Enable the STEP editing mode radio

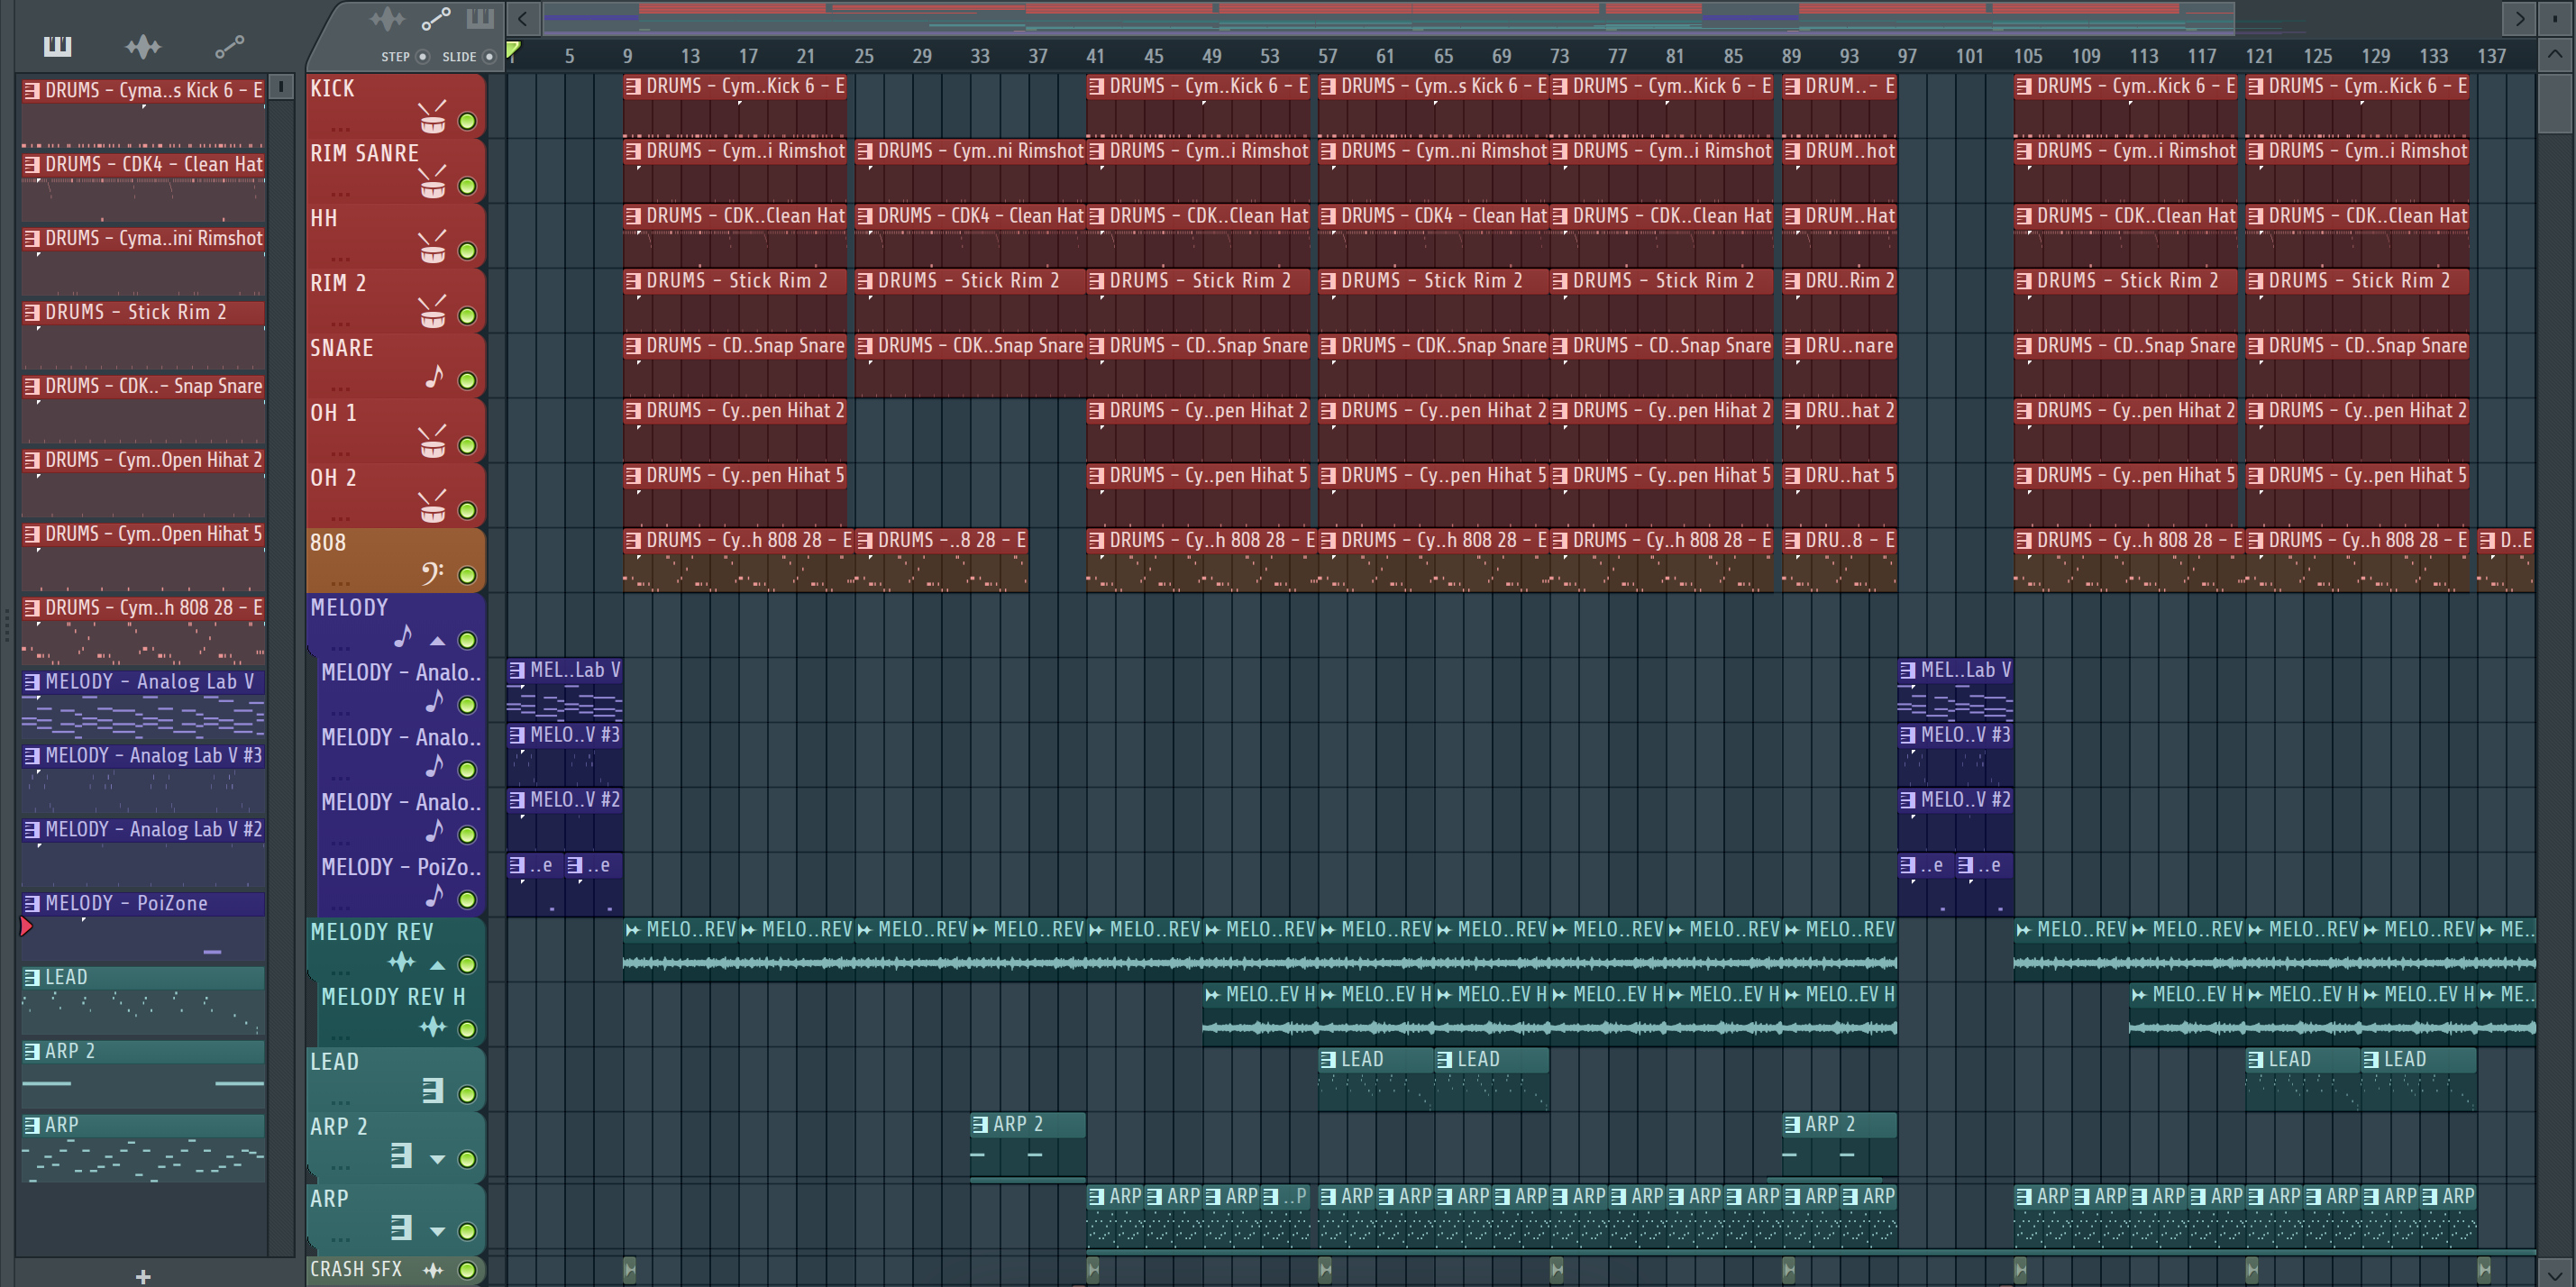(422, 57)
